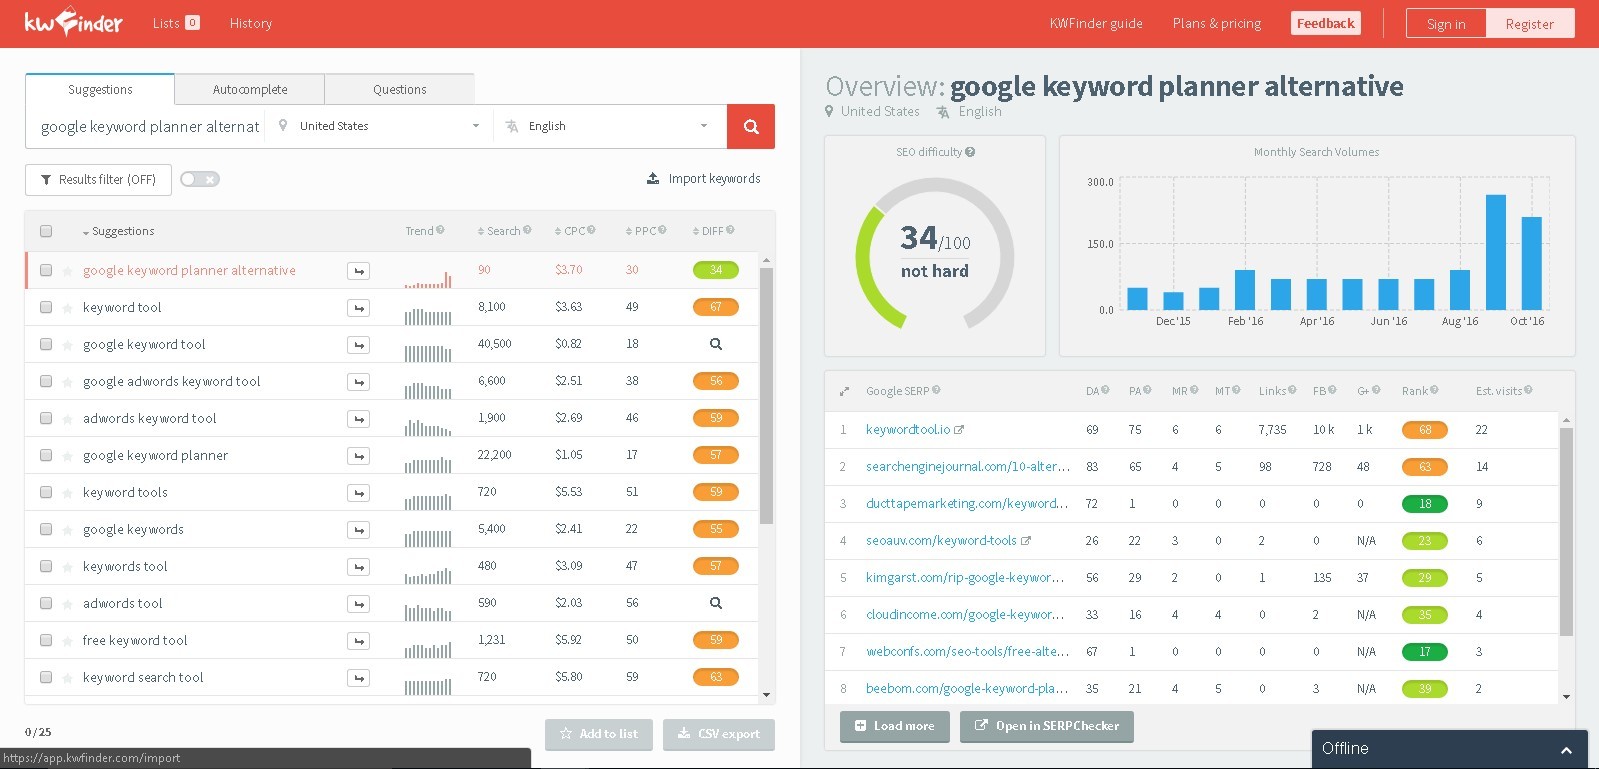Open History from top navigation
This screenshot has width=1599, height=769.
click(251, 23)
